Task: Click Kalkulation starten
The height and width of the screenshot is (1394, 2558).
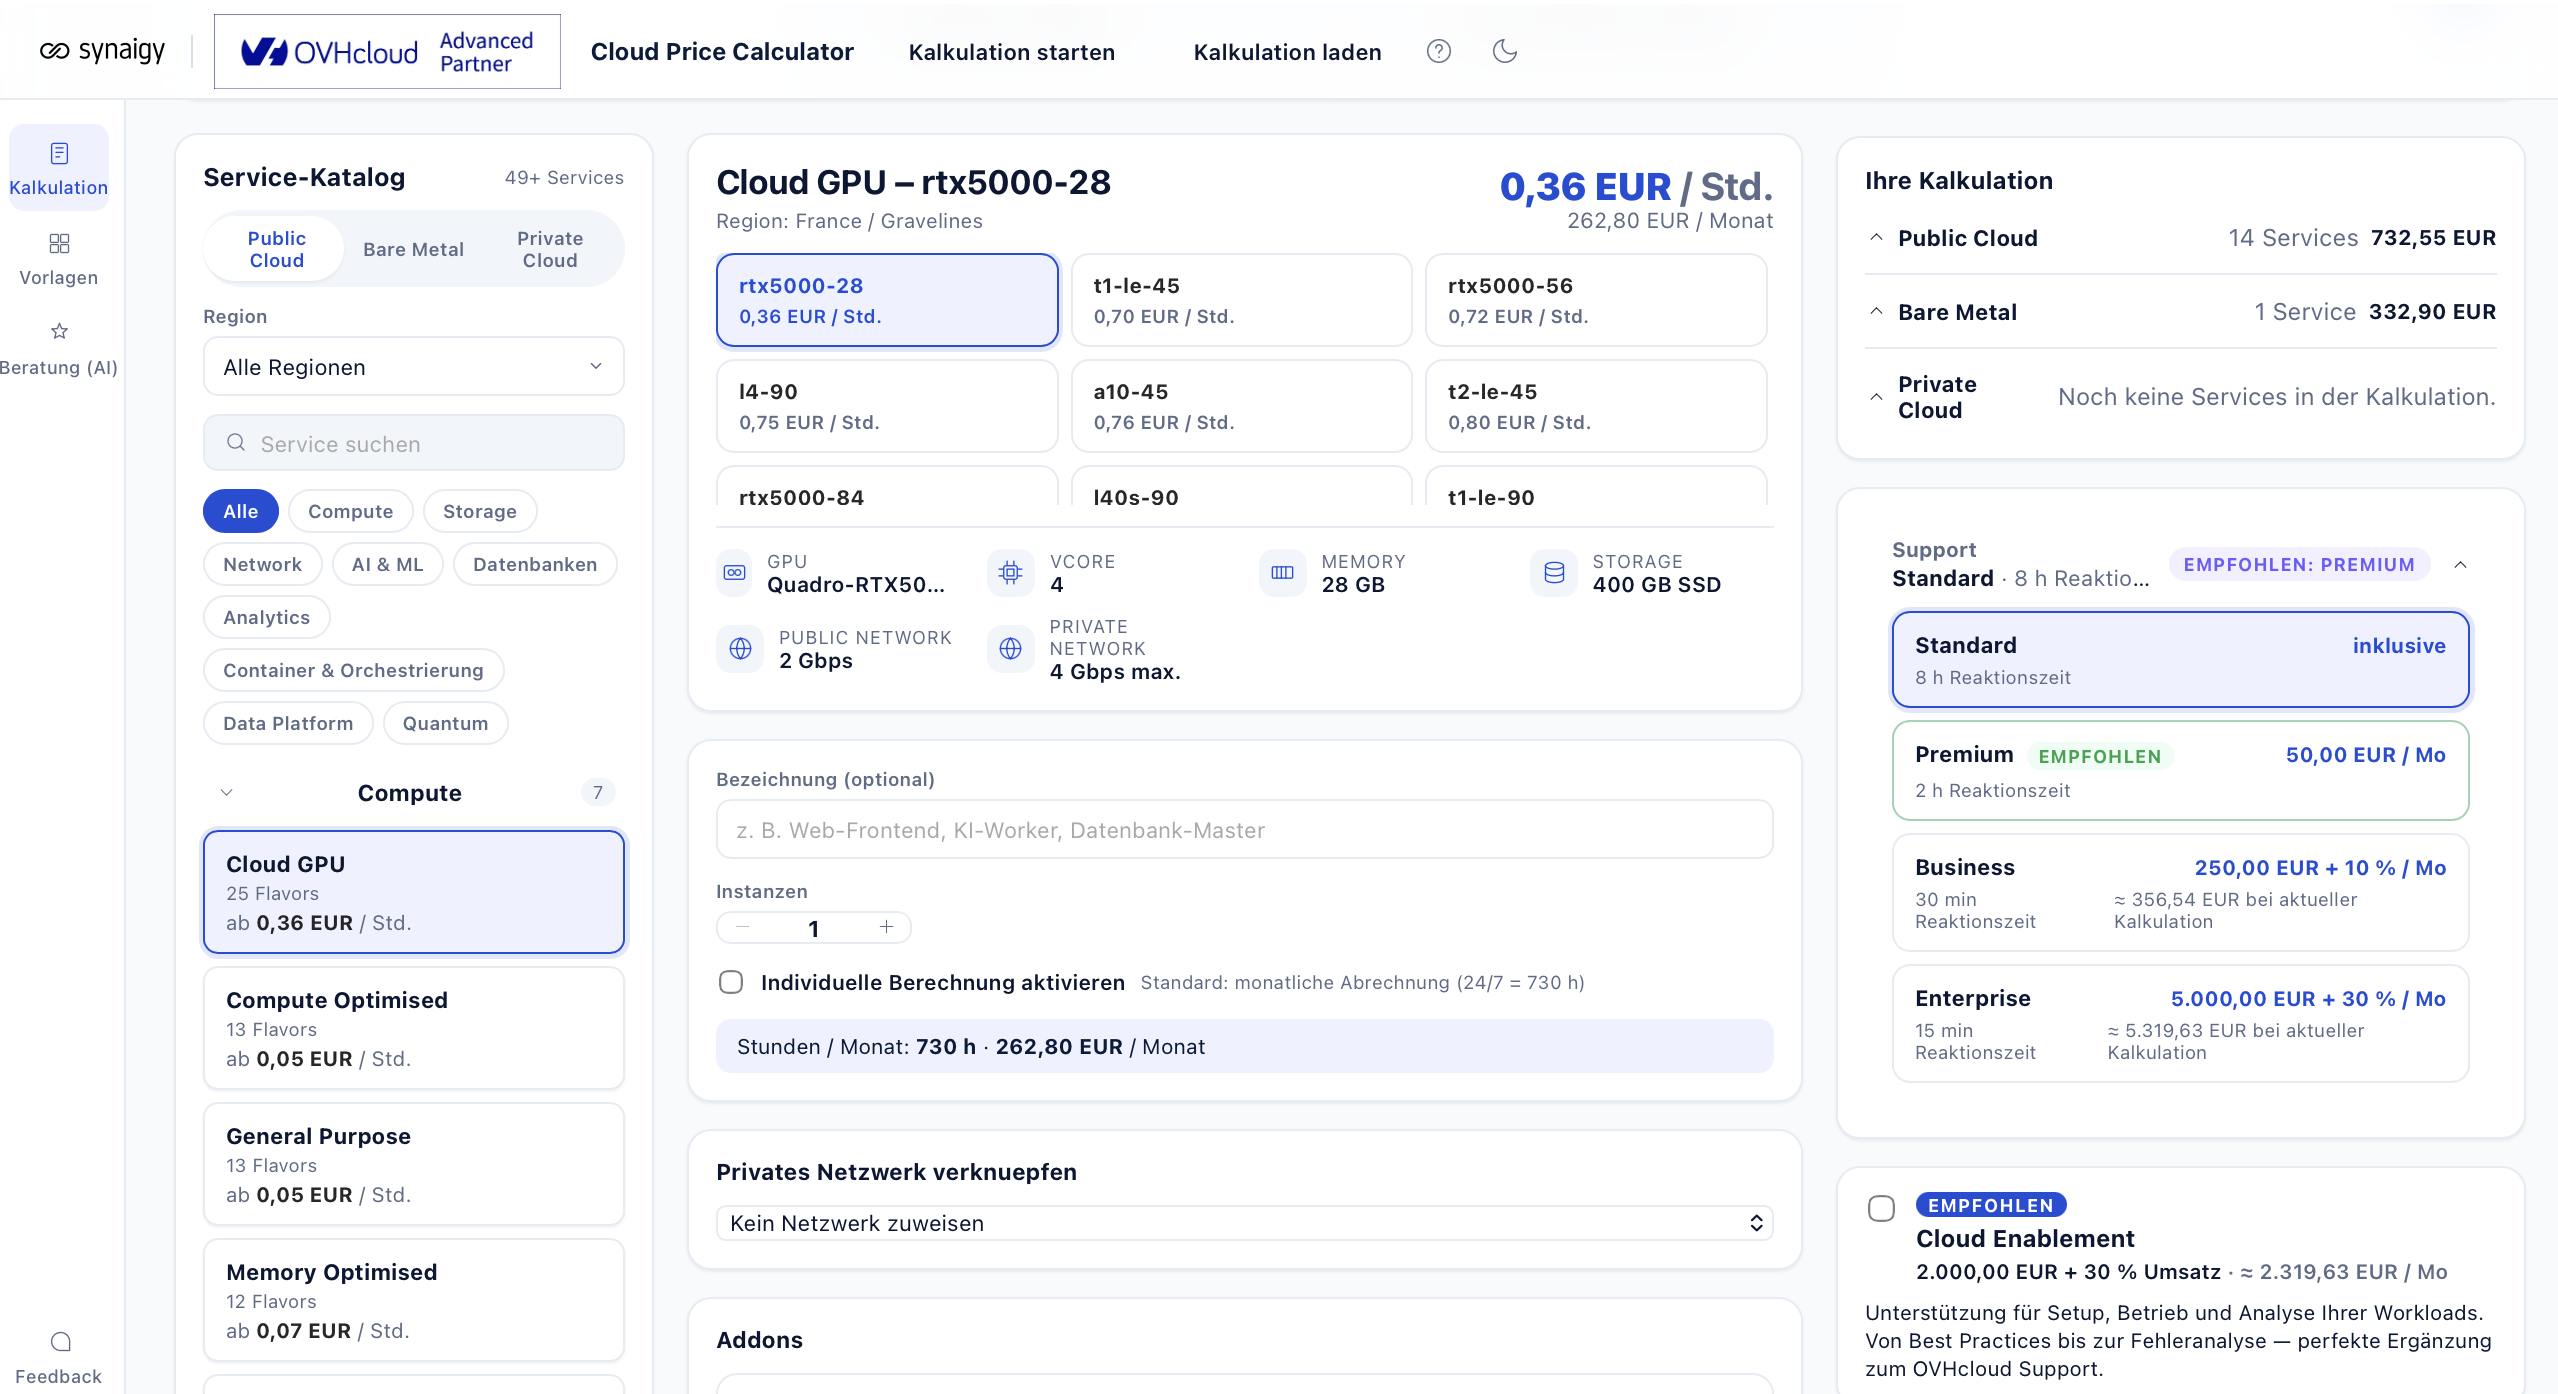Action: [x=1011, y=52]
